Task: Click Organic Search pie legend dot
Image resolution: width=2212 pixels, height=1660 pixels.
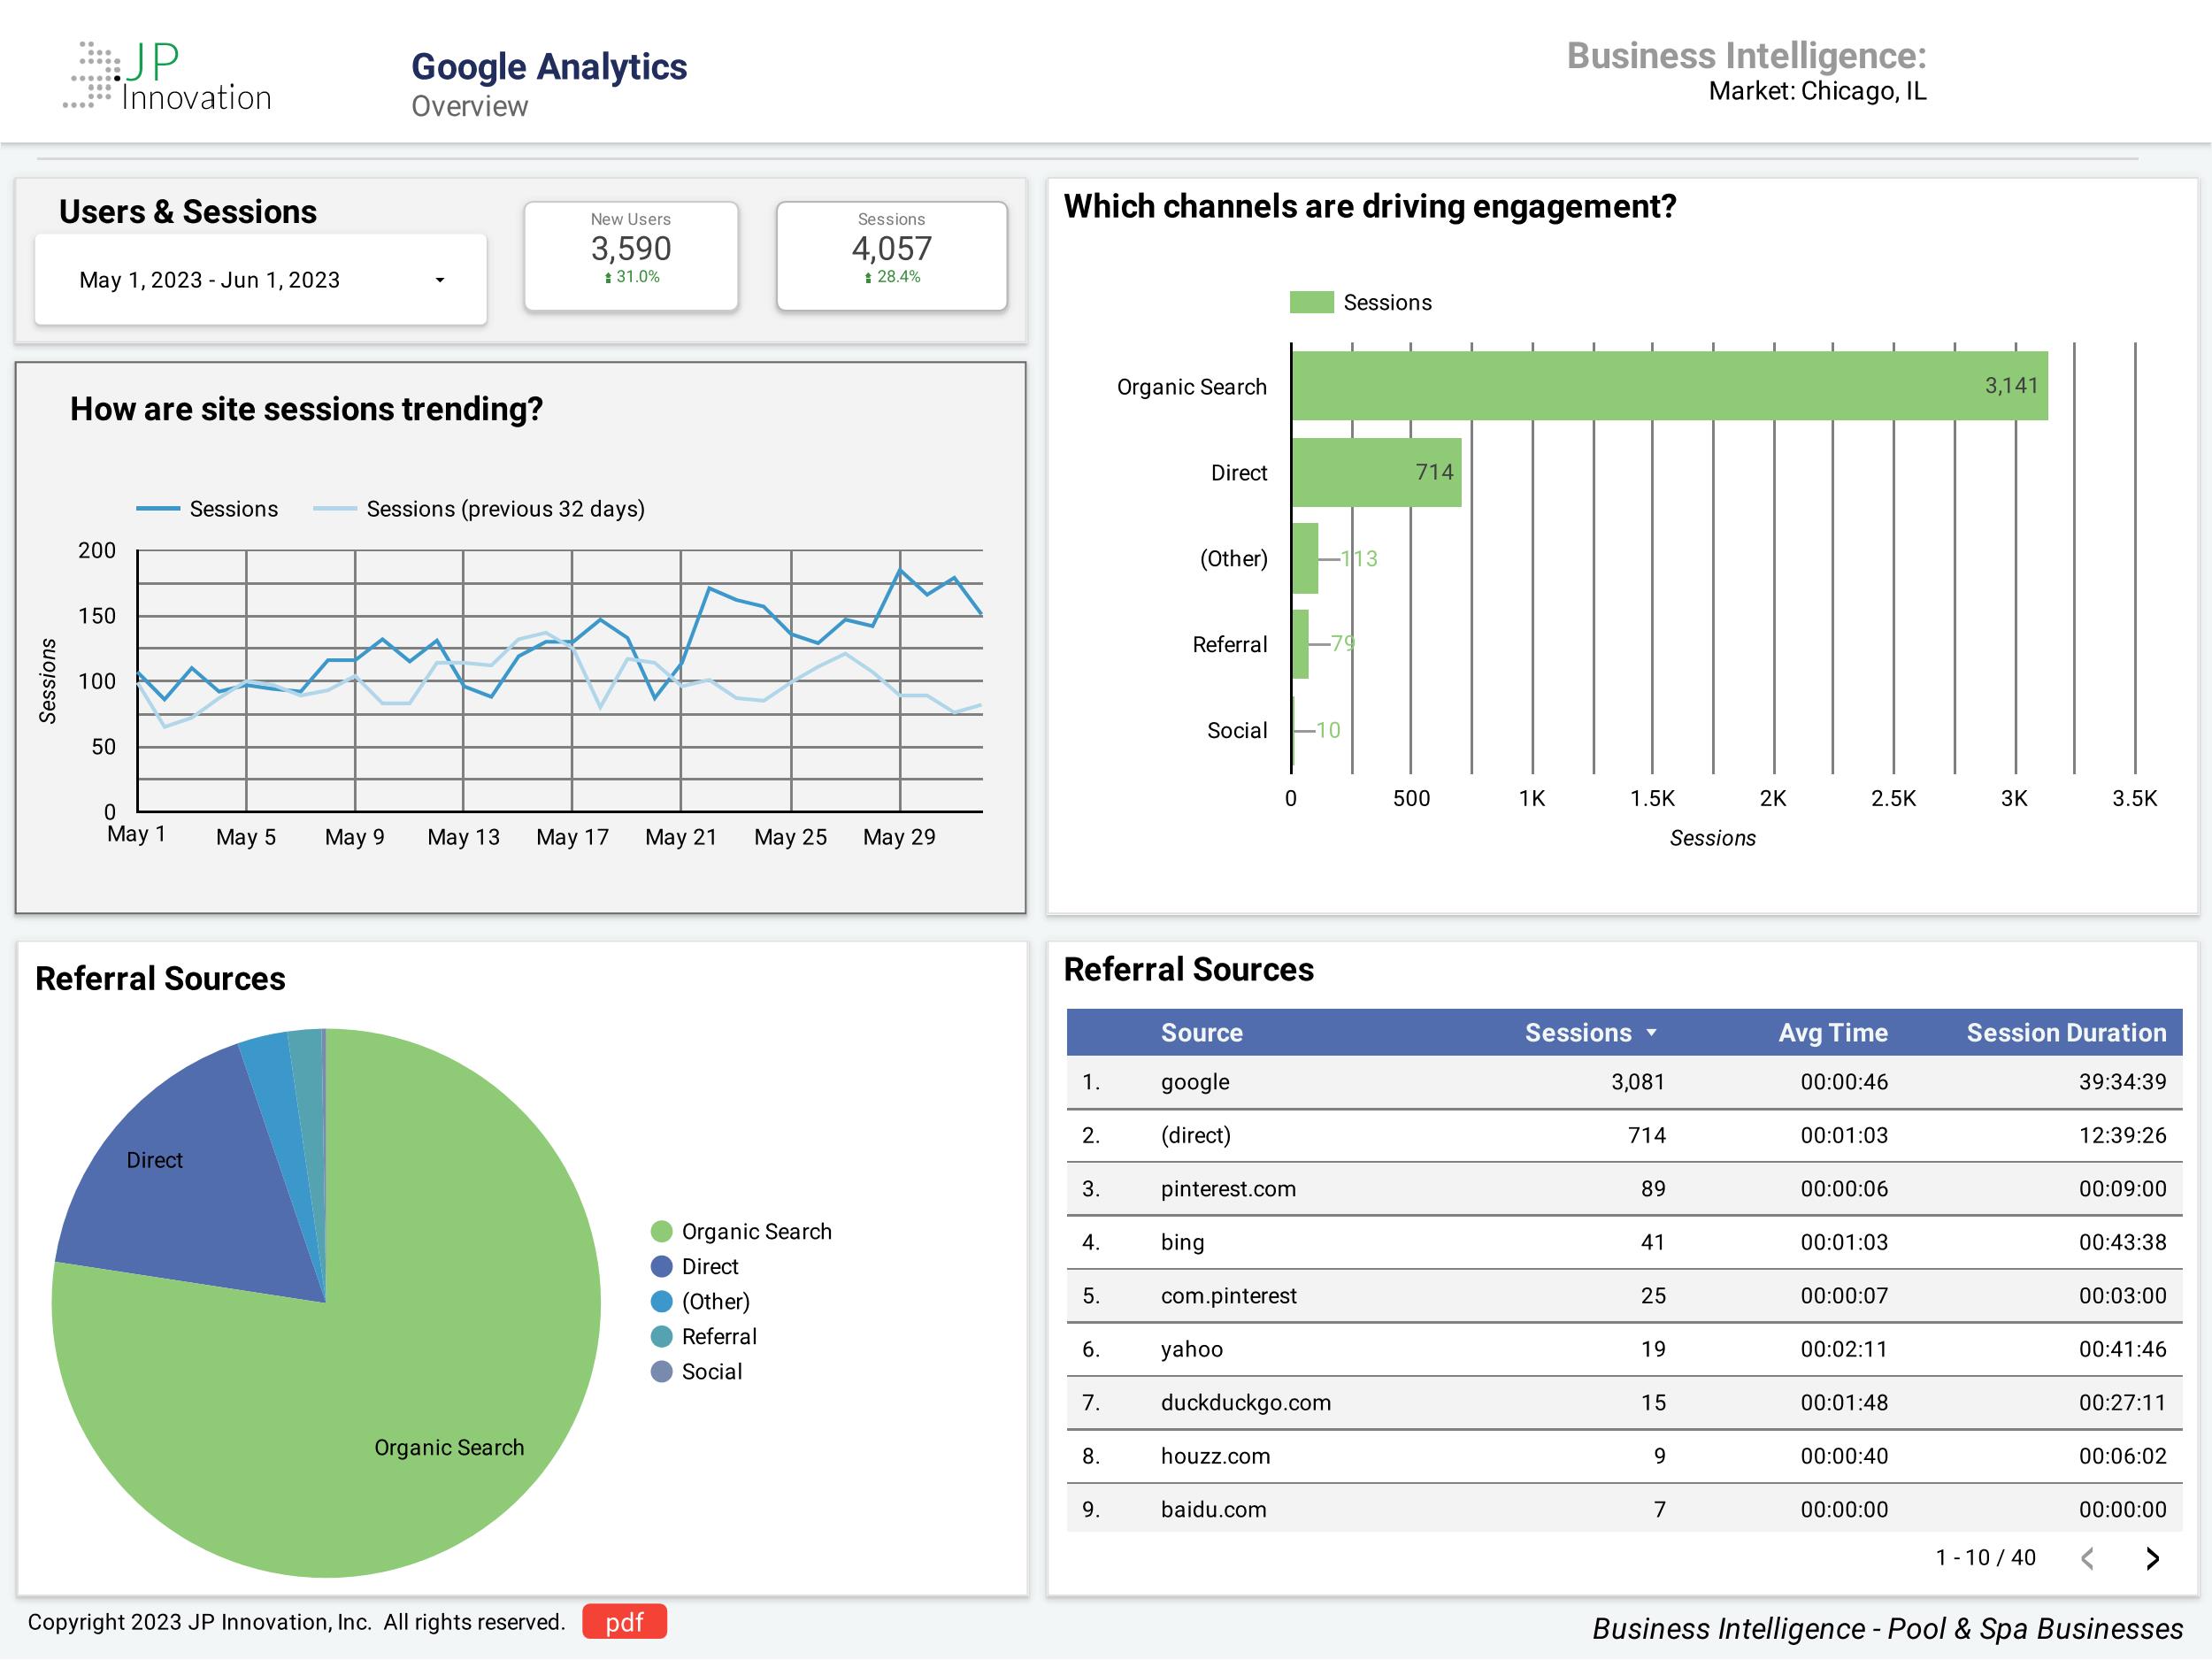Action: [x=661, y=1231]
